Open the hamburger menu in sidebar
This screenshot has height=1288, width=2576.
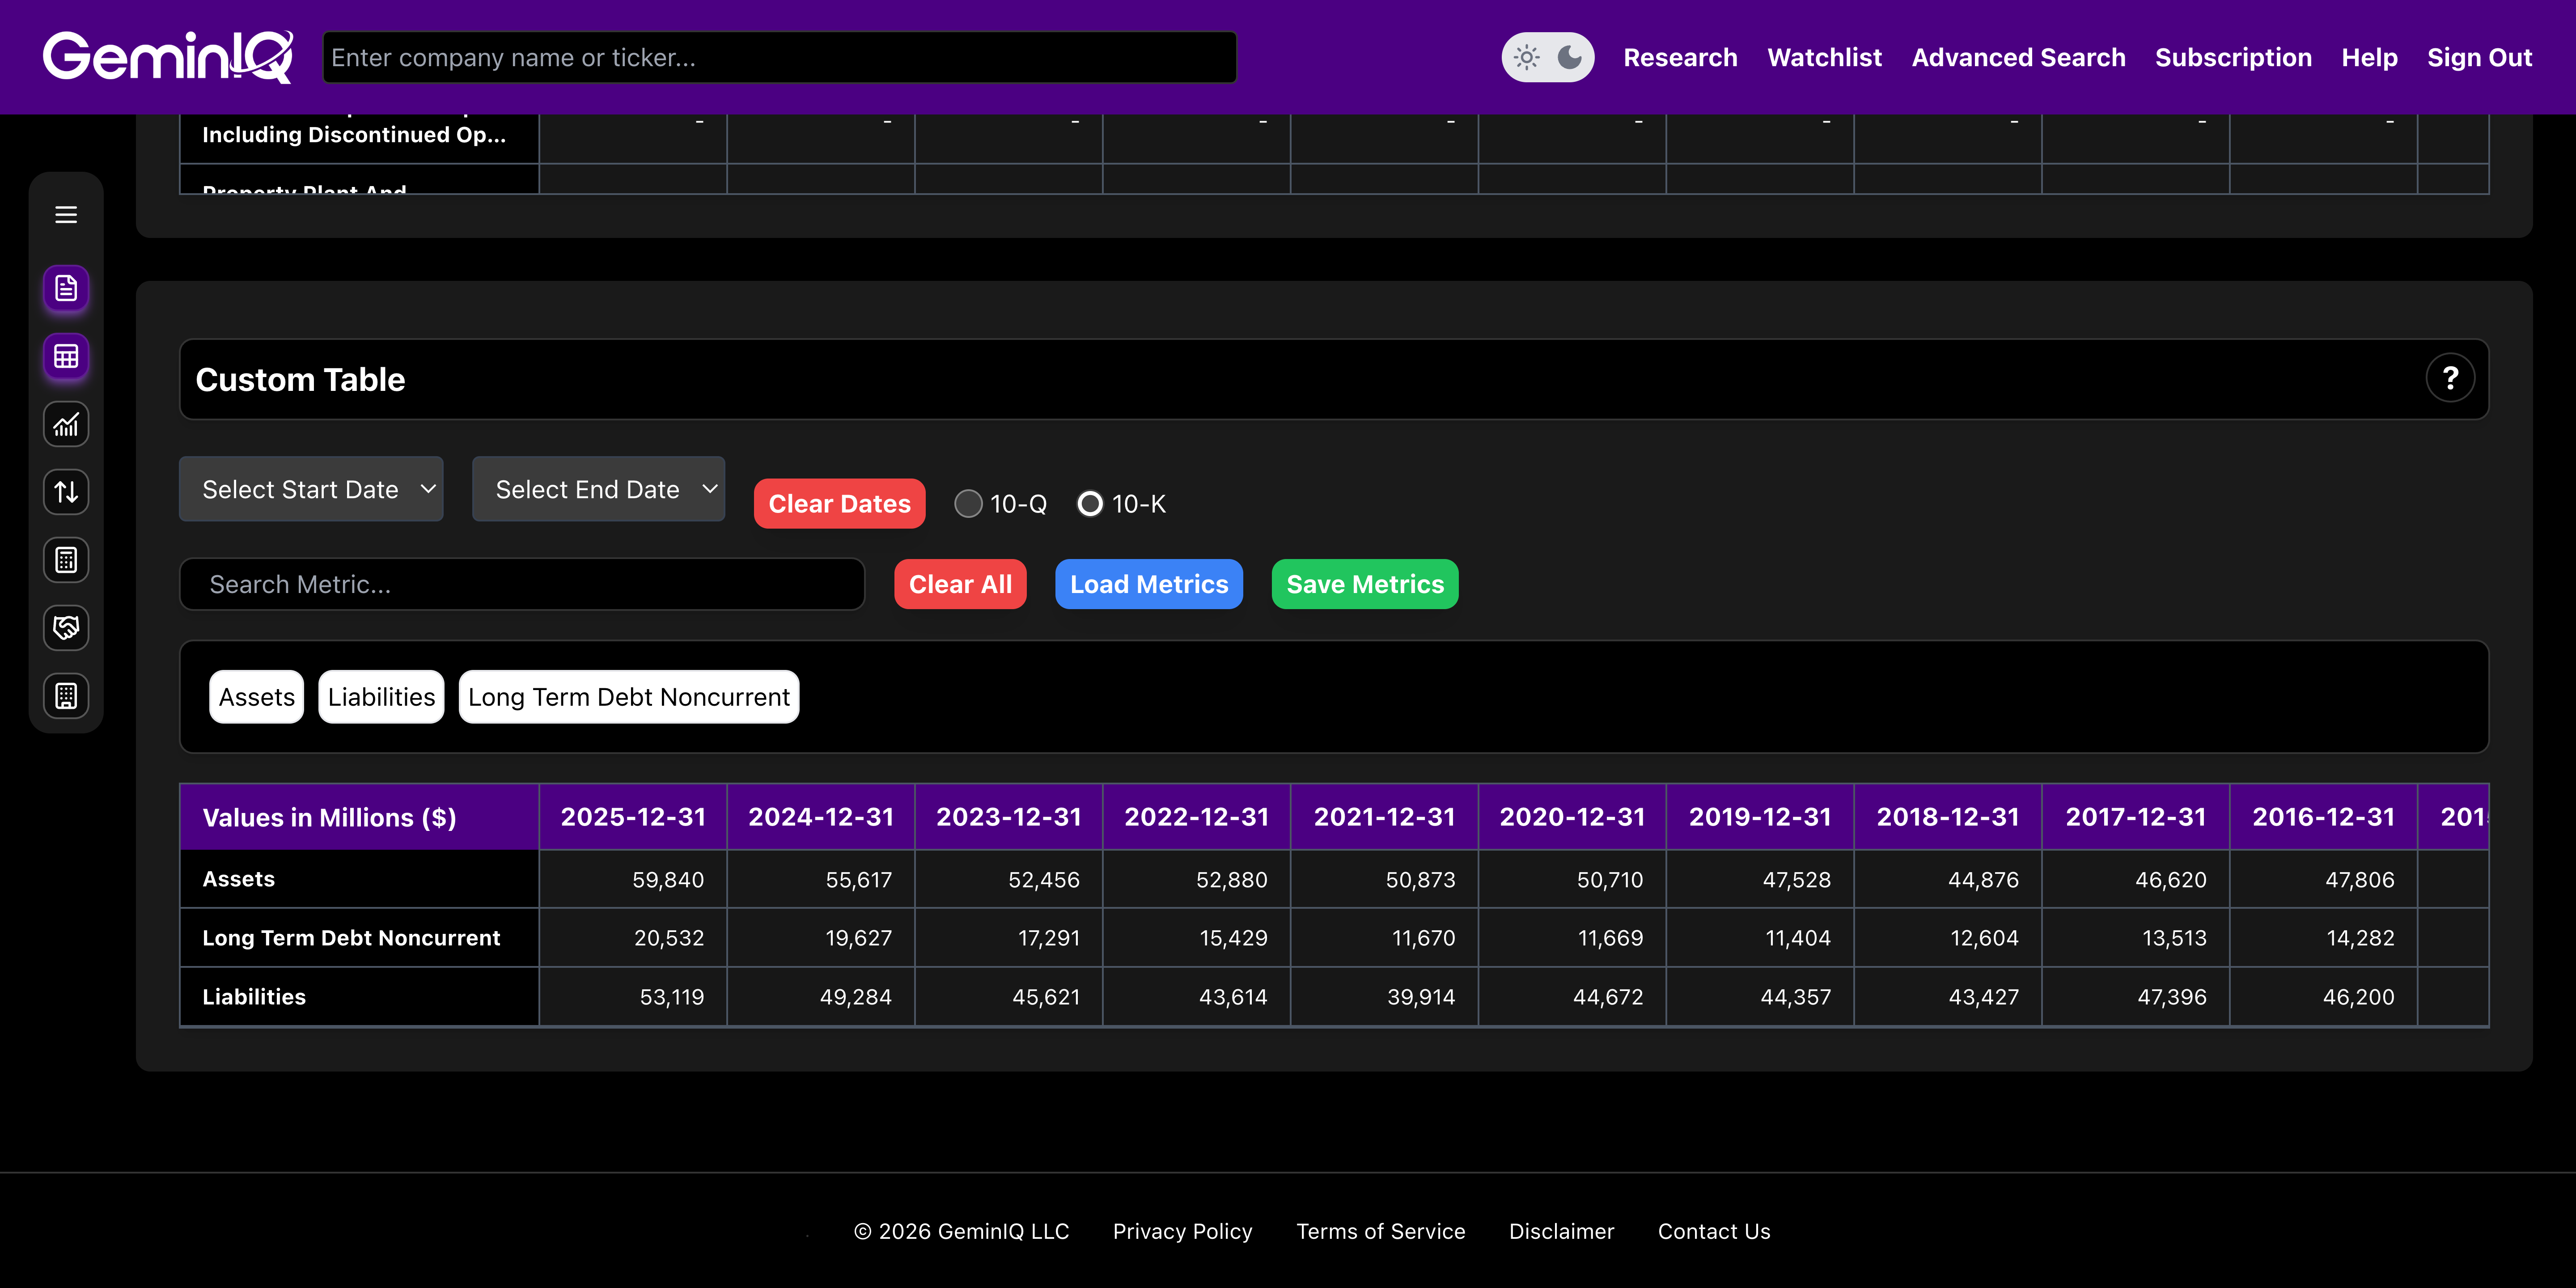click(x=66, y=215)
